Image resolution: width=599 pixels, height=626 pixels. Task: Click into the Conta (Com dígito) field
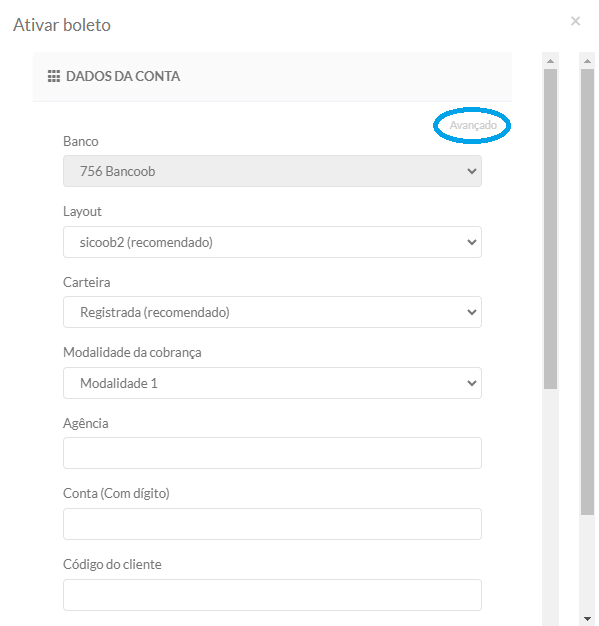tap(272, 524)
